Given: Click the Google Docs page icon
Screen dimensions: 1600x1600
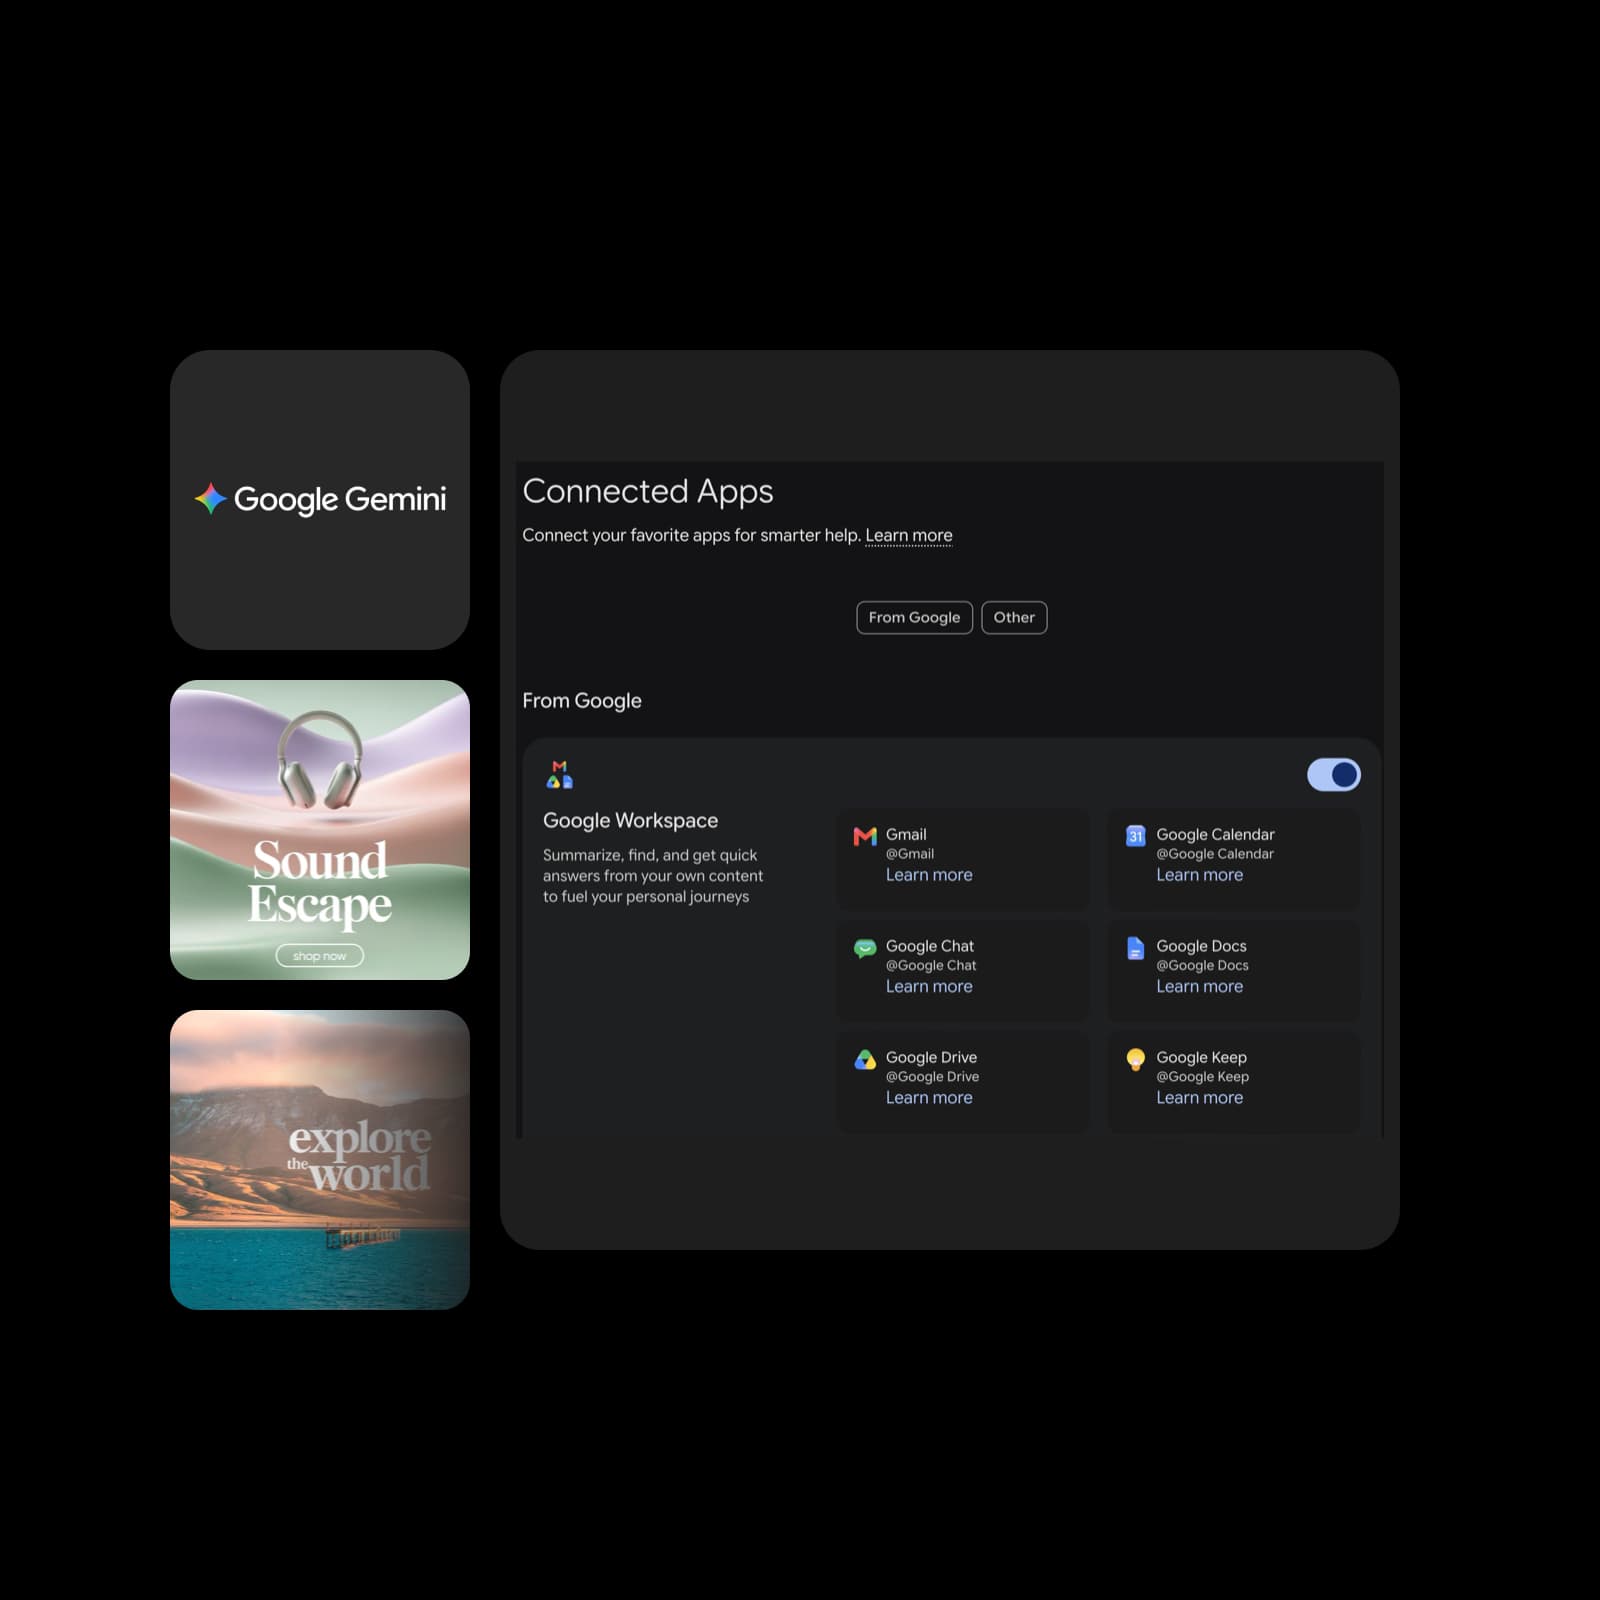Looking at the screenshot, I should coord(1135,948).
